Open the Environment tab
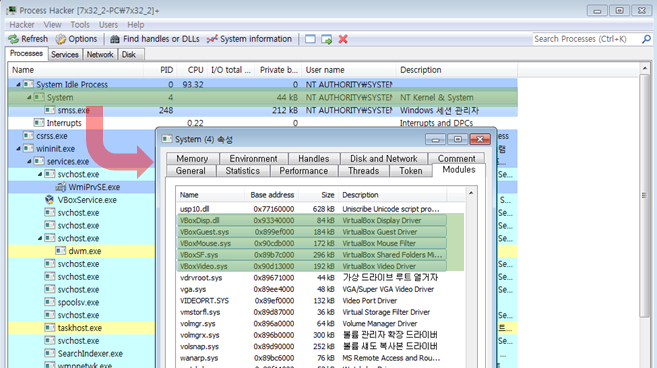657x368 pixels. click(x=253, y=159)
